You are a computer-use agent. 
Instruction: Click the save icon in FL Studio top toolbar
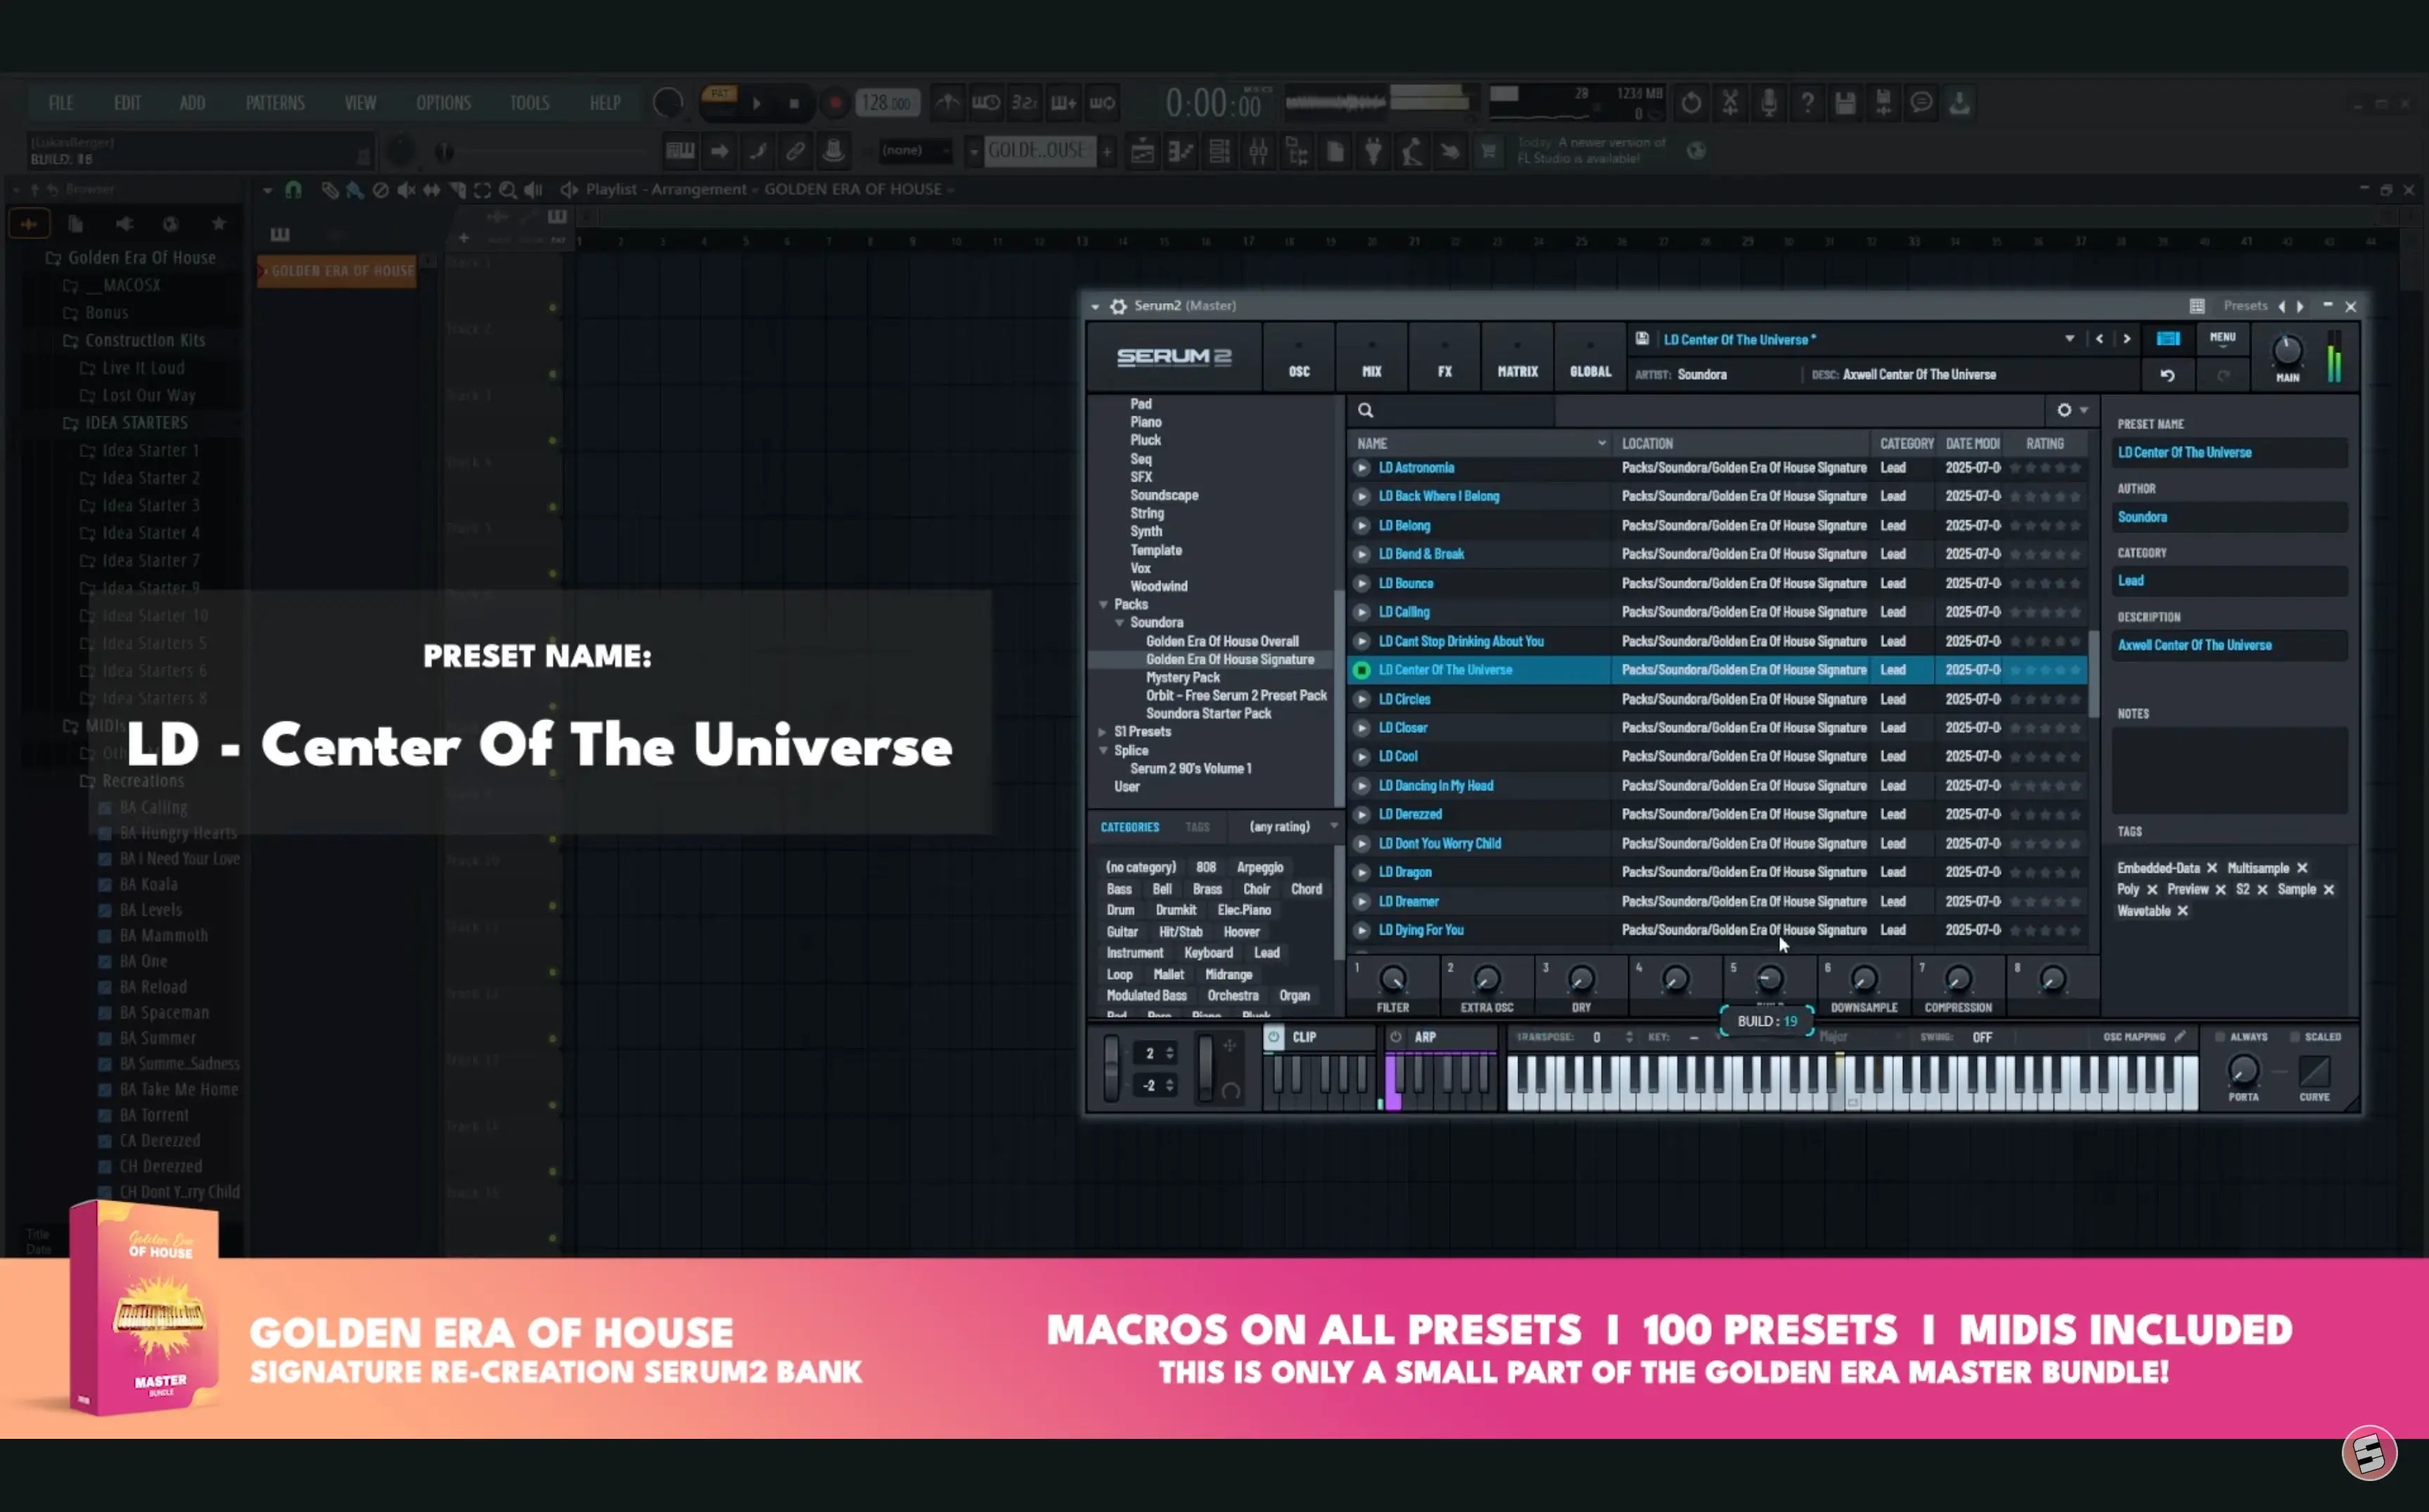[x=1845, y=103]
